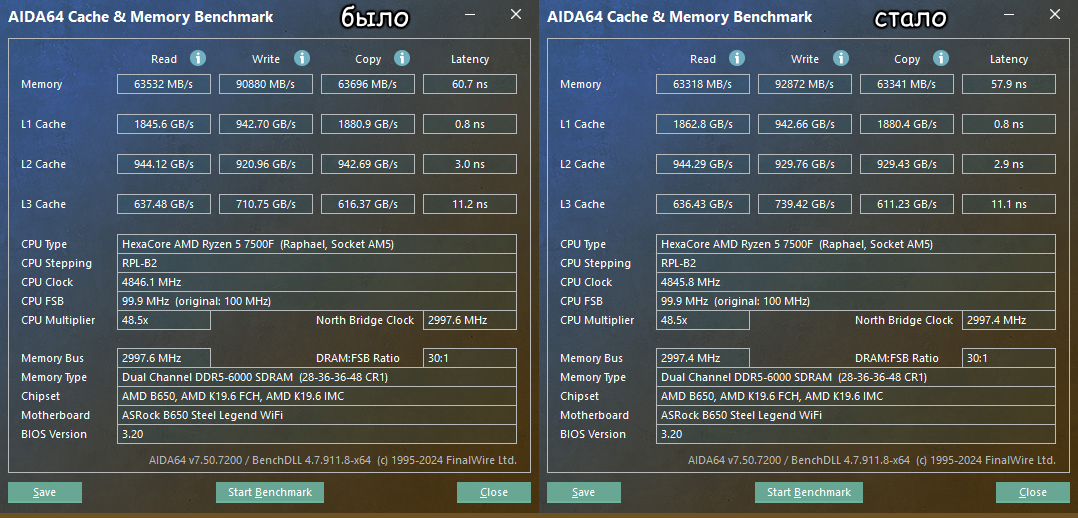Click Close button in left window
This screenshot has width=1078, height=518.
tap(494, 492)
